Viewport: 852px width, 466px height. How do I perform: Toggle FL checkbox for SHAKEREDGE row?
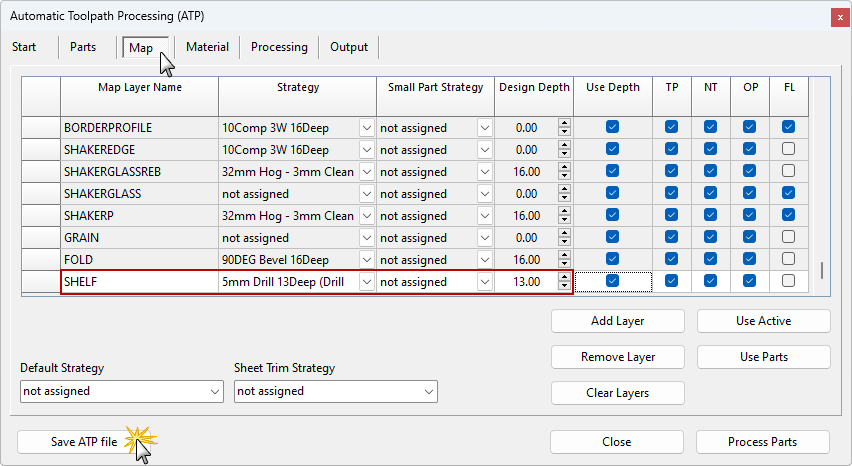pos(789,150)
